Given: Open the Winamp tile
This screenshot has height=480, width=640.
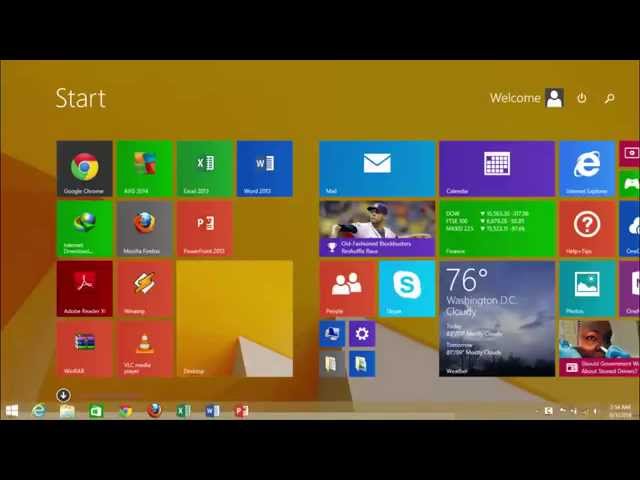Looking at the screenshot, I should [144, 289].
